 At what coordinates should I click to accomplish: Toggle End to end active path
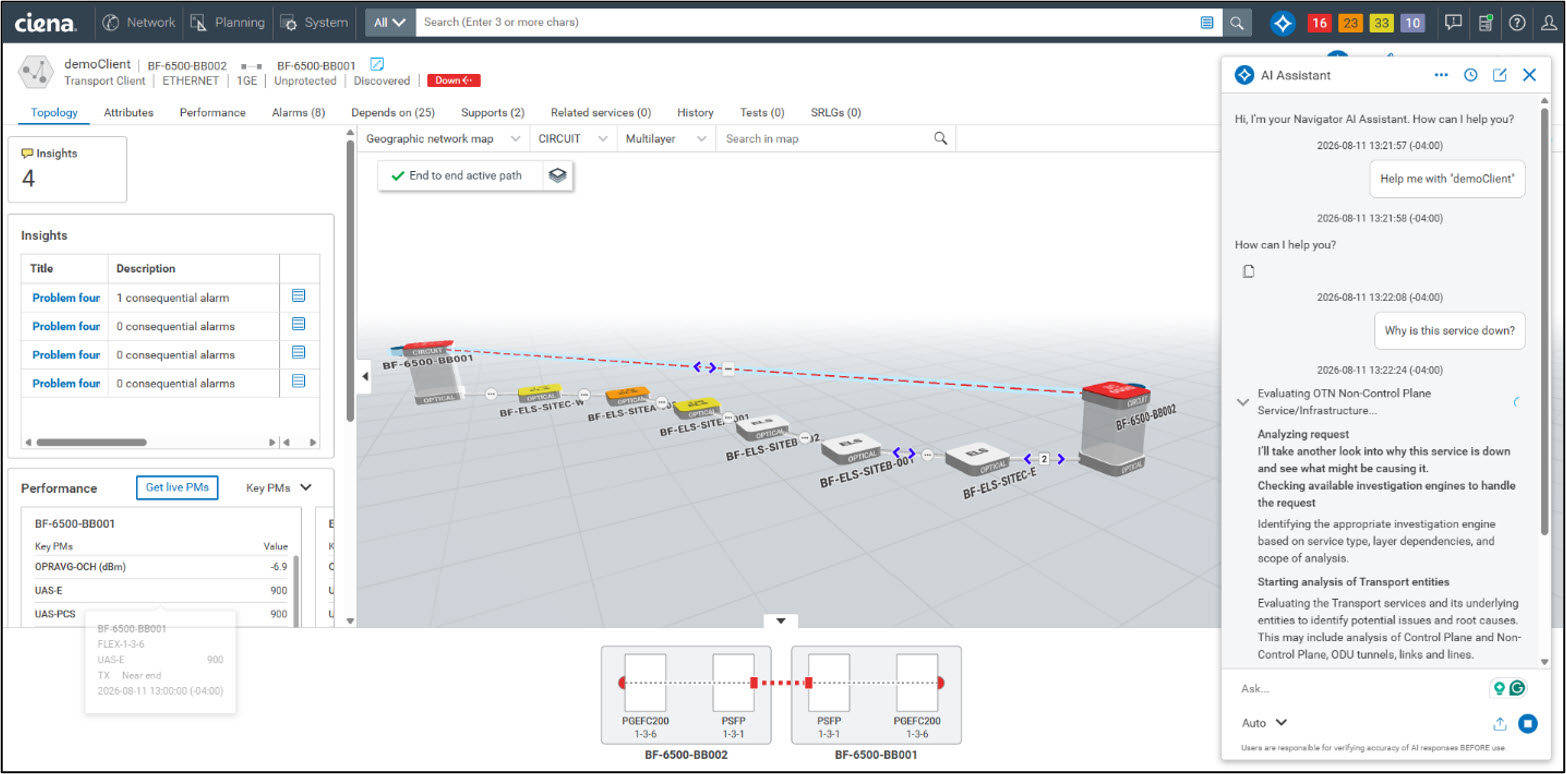[x=460, y=175]
